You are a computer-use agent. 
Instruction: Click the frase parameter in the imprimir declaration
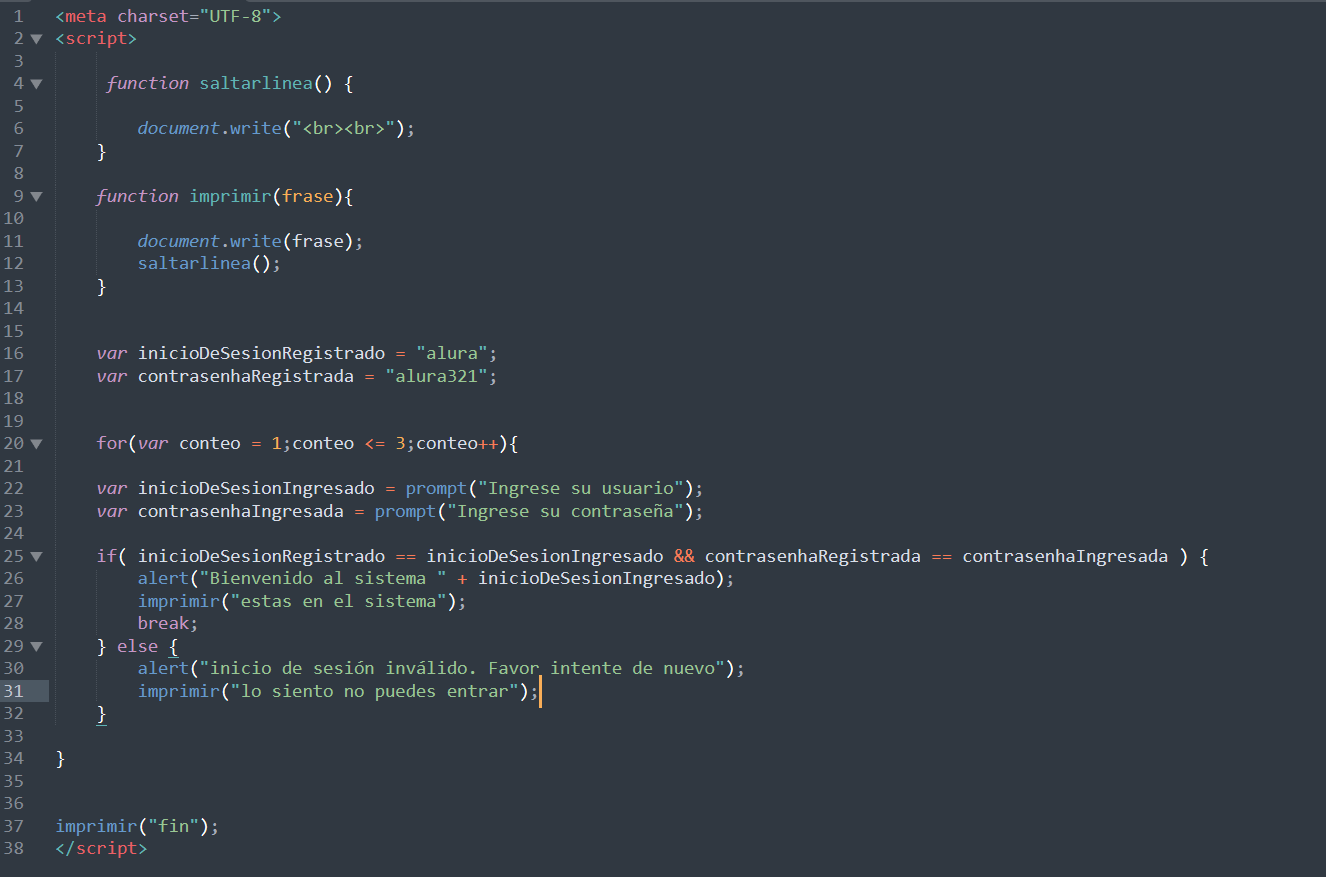(307, 197)
